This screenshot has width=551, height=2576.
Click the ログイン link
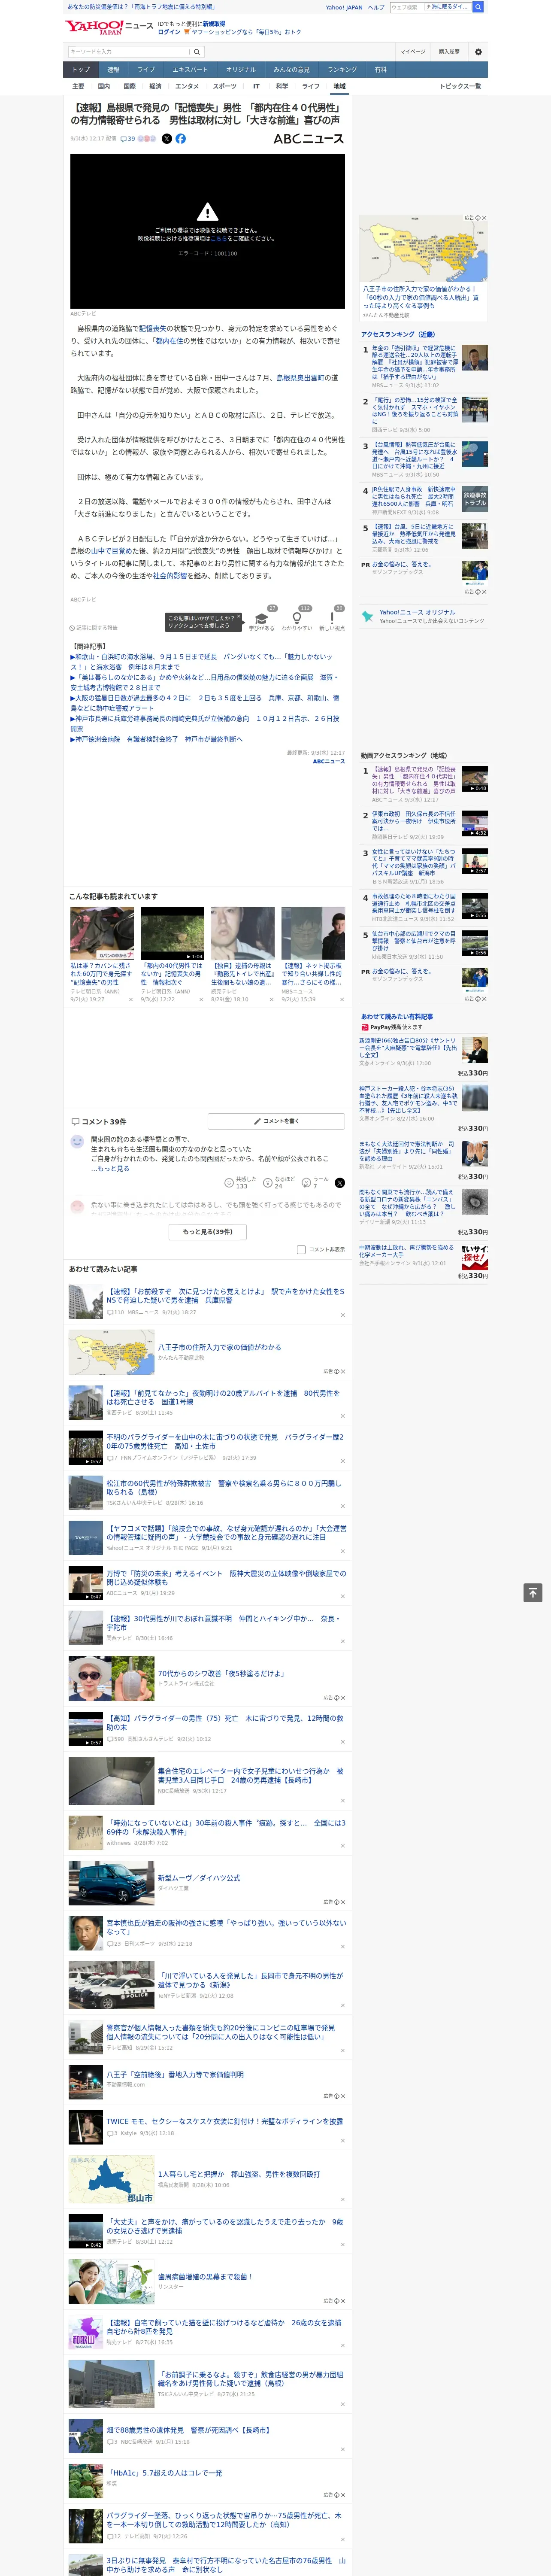[x=169, y=32]
